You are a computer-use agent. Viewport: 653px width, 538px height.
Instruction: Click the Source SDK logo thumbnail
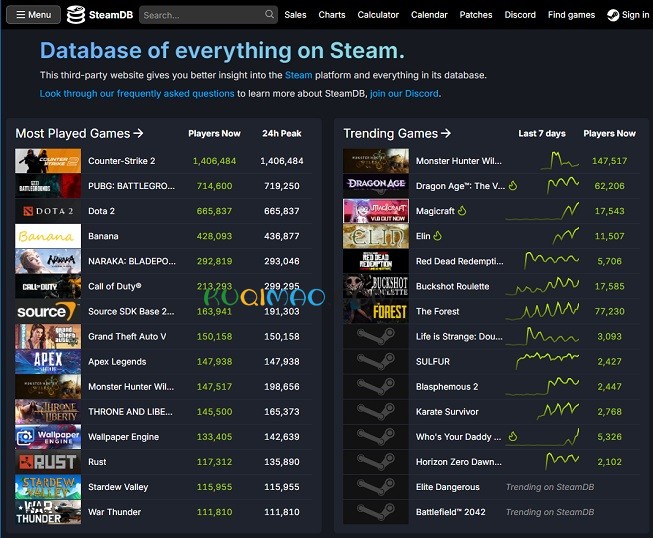pos(48,311)
